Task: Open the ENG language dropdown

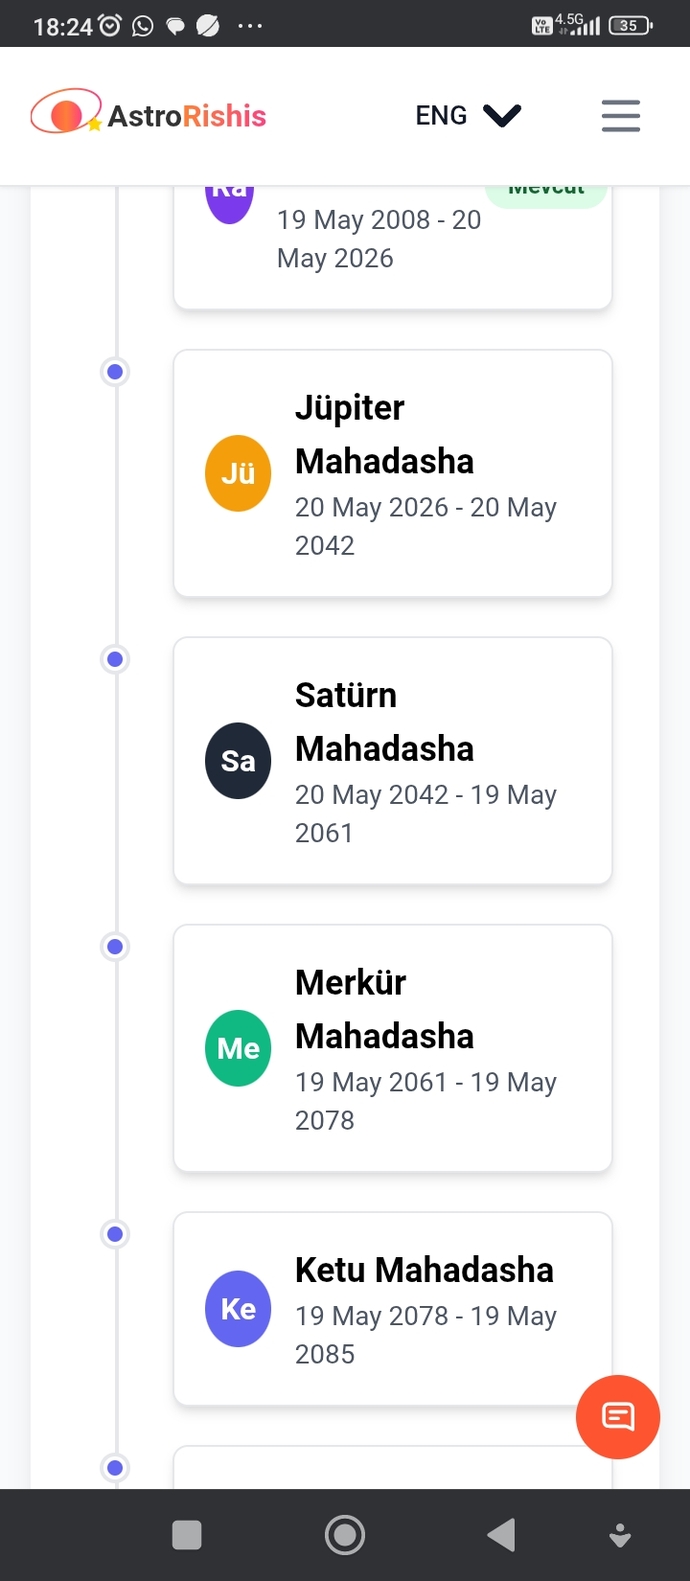Action: [468, 116]
